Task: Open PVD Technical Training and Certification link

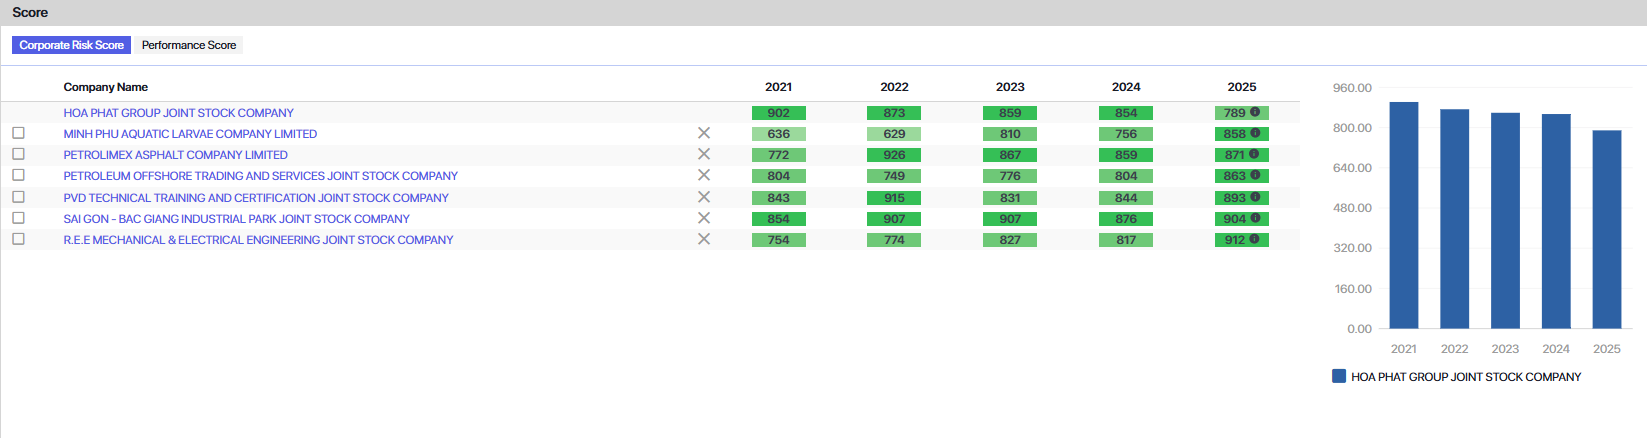Action: click(x=256, y=198)
